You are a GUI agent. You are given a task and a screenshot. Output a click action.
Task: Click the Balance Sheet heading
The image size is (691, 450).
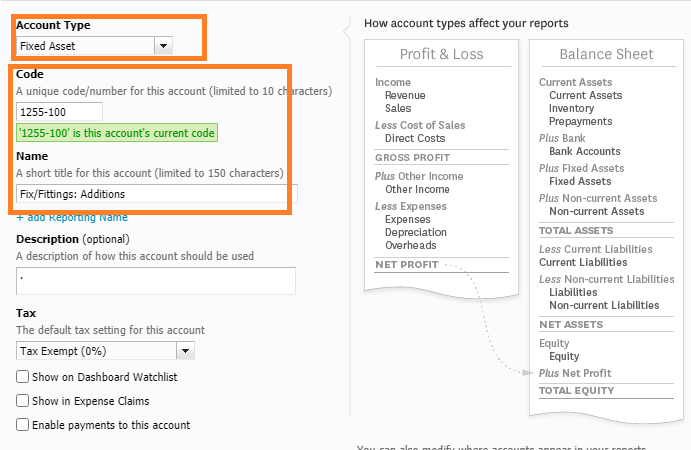coord(606,54)
